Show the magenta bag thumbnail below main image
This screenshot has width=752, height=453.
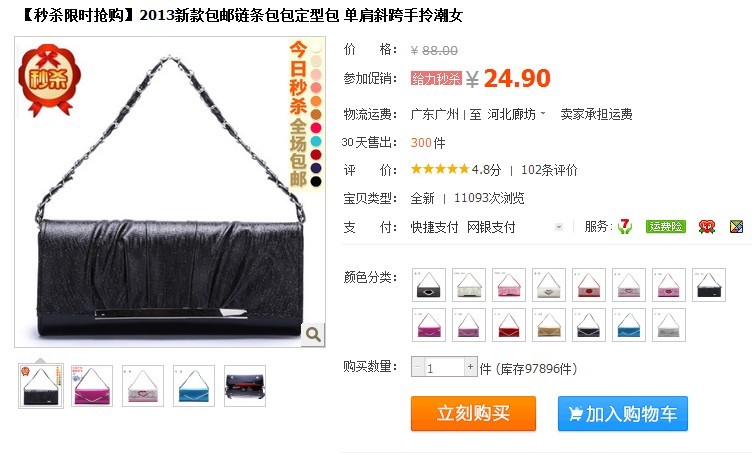[92, 386]
